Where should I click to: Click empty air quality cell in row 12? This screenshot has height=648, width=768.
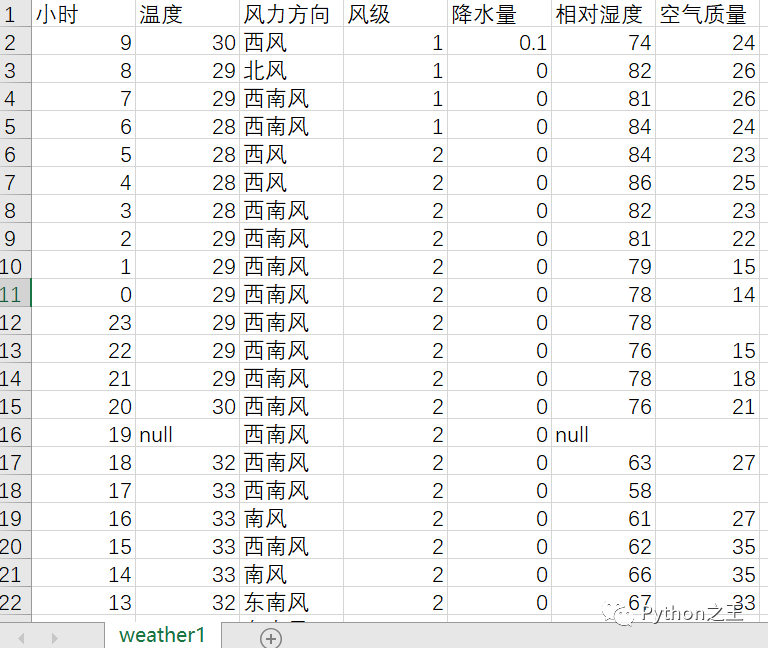click(707, 322)
